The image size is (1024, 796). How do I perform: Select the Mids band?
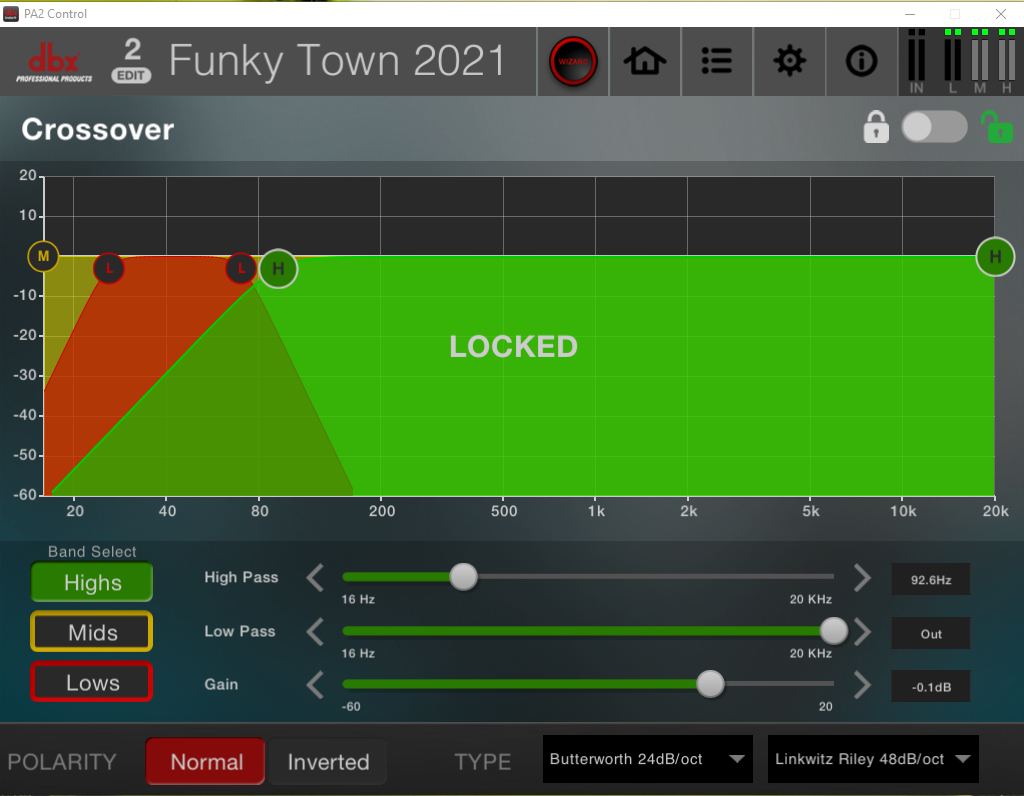[92, 633]
